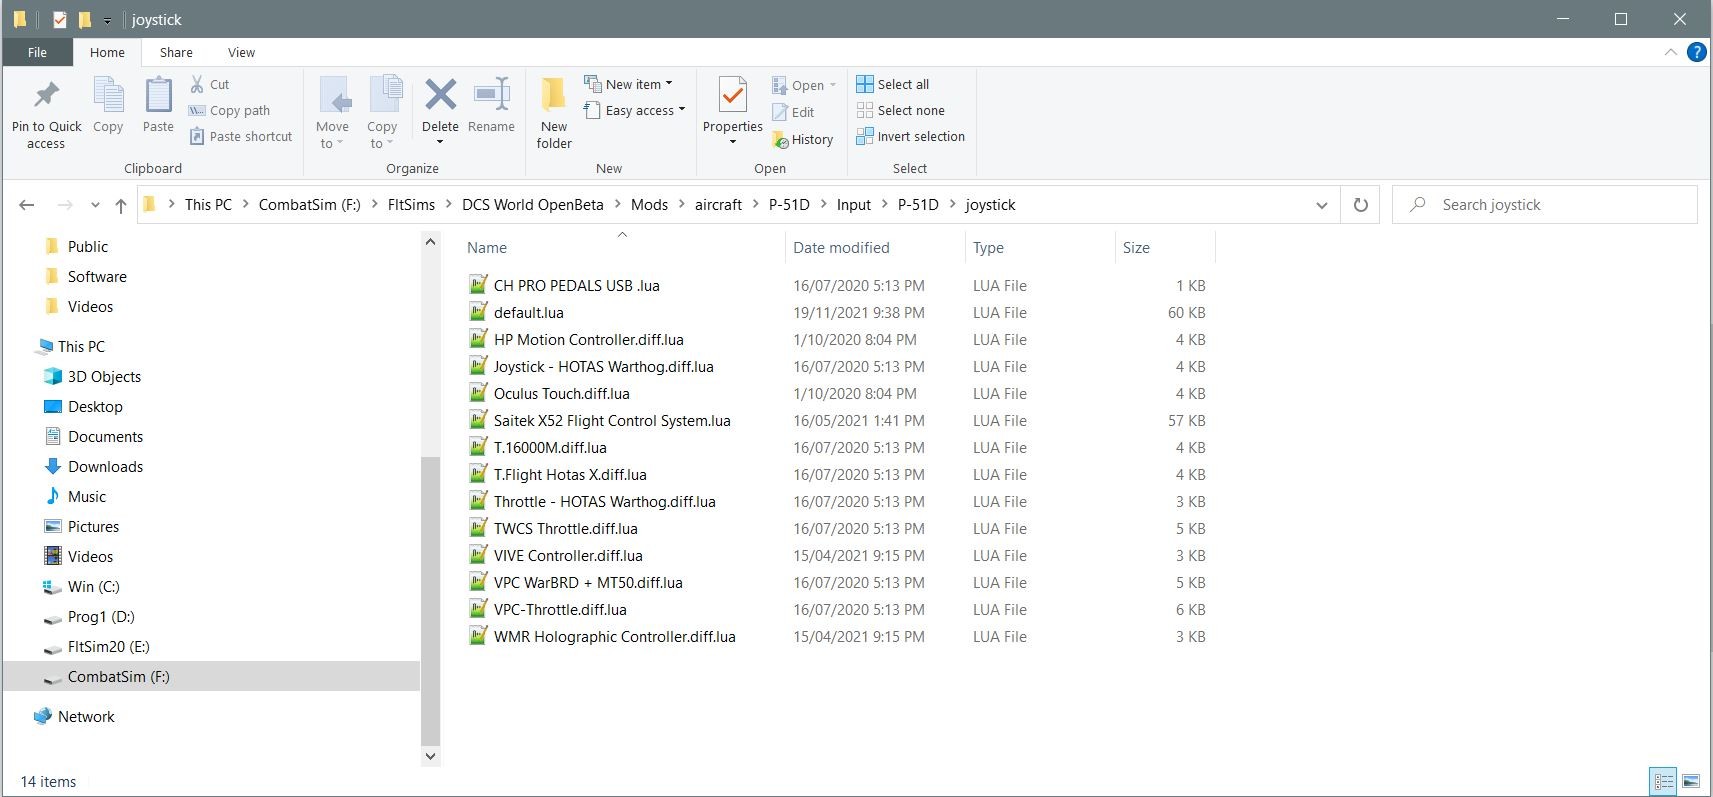Select the CH PRO PEDALS USB .lua file
The image size is (1713, 797).
(x=576, y=286)
